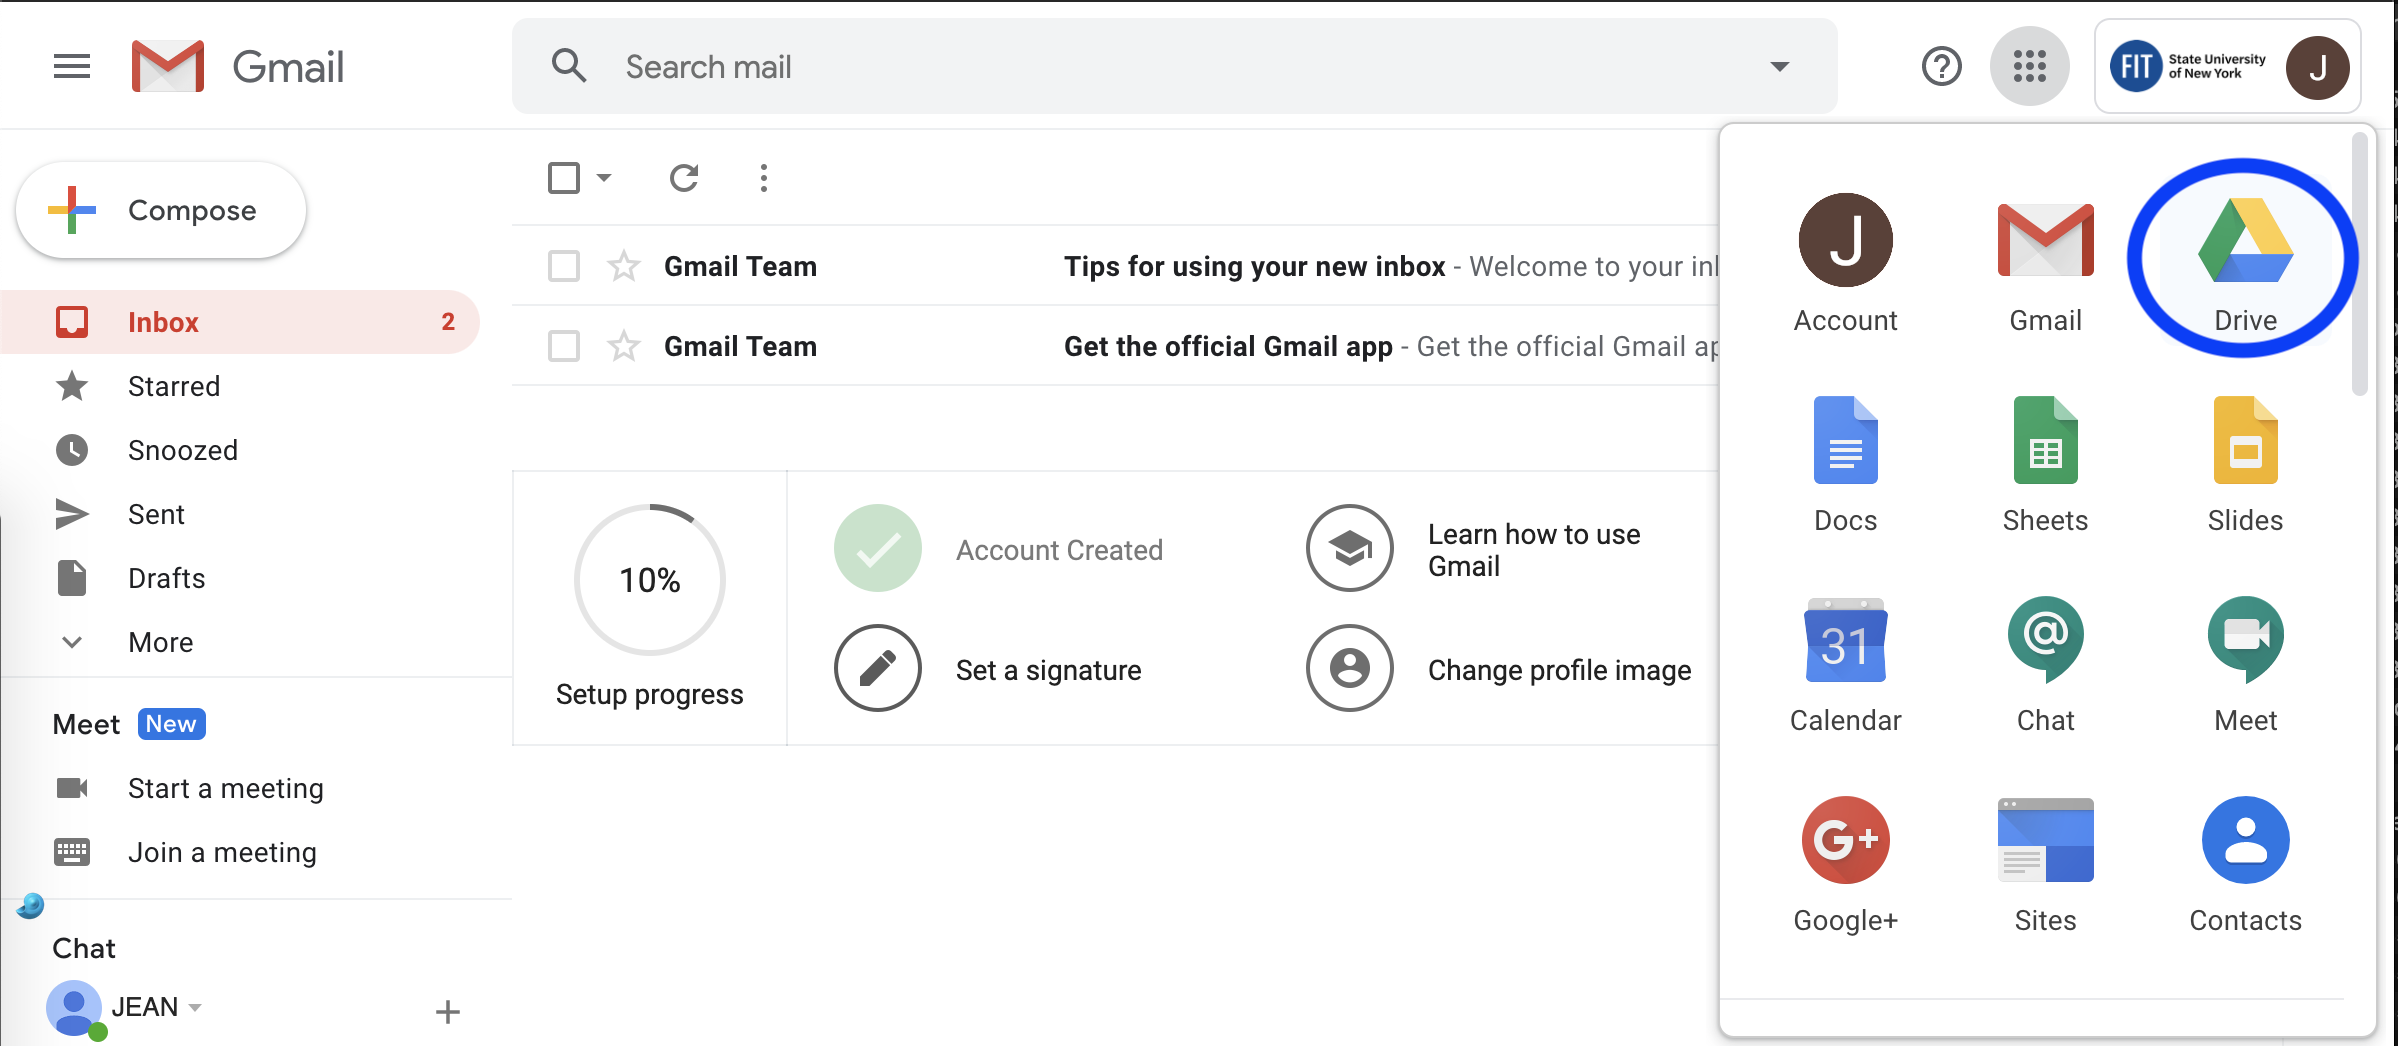
Task: Click the Meet New badge
Action: coord(171,724)
